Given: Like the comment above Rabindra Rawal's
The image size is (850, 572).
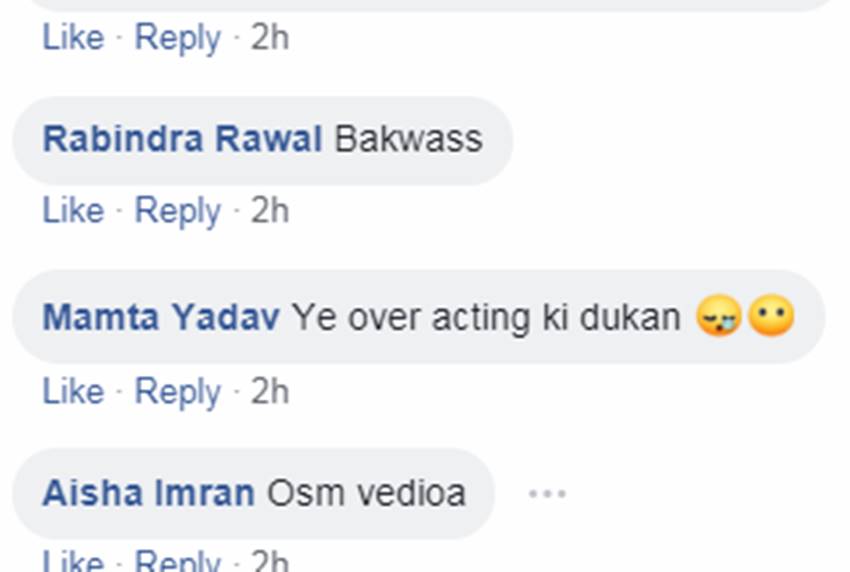Looking at the screenshot, I should 73,38.
